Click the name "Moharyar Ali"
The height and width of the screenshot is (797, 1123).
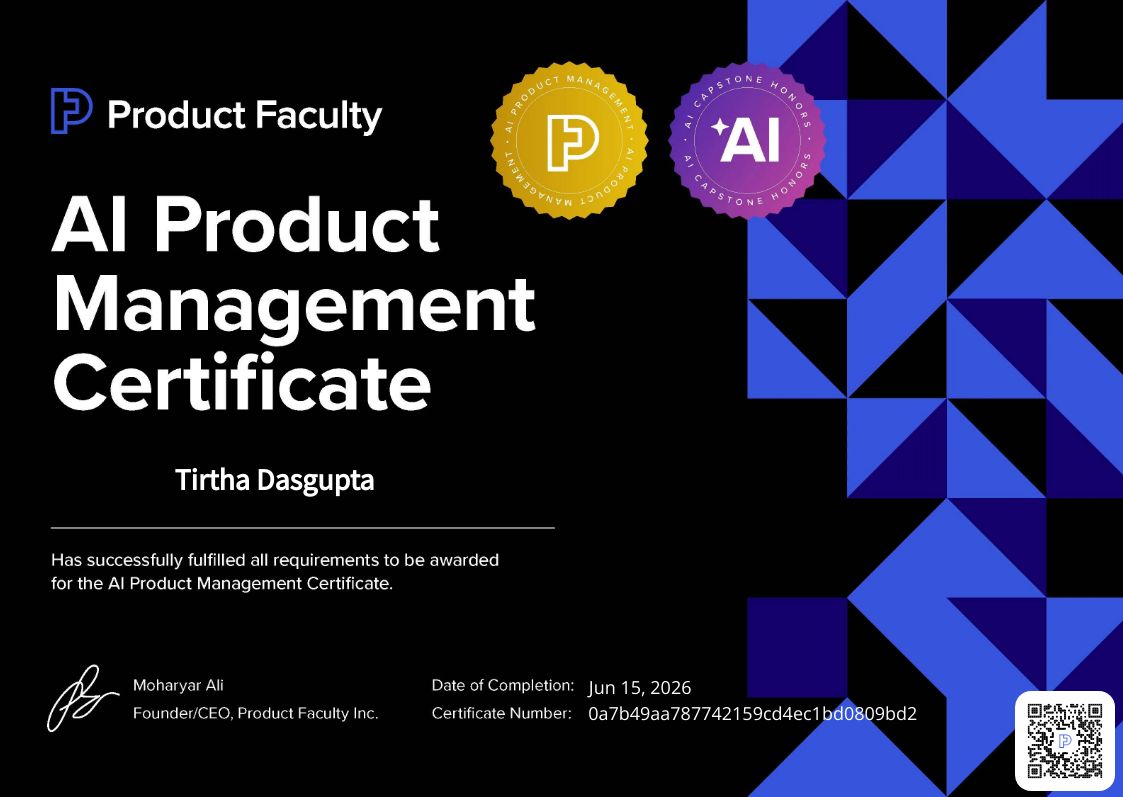click(x=178, y=685)
